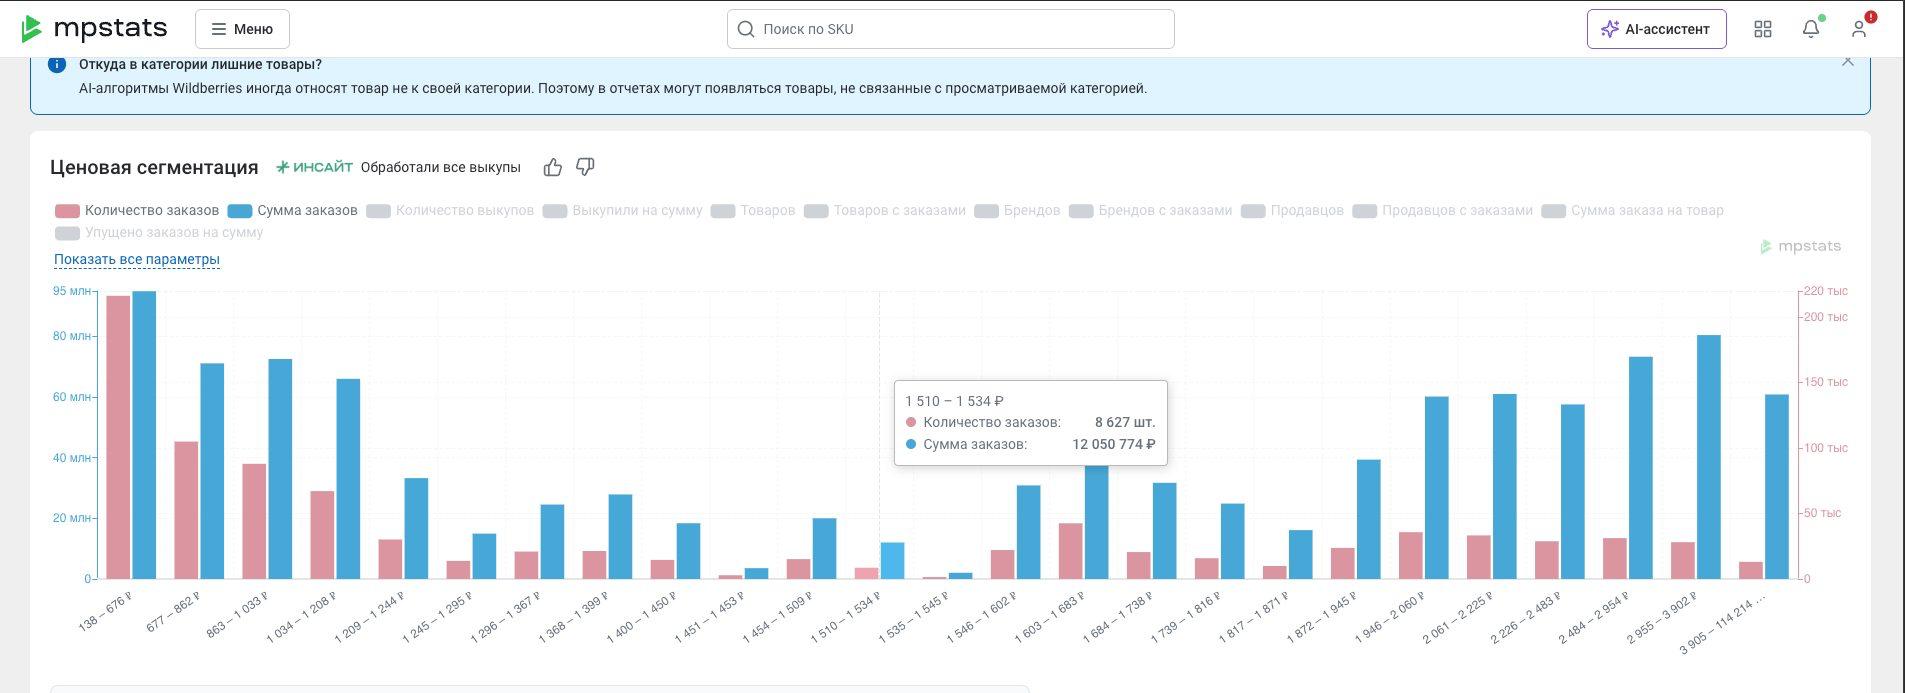Click the highlighted blue bar for 1 510 – 1 534 ₽
Image resolution: width=1905 pixels, height=693 pixels.
pos(893,561)
